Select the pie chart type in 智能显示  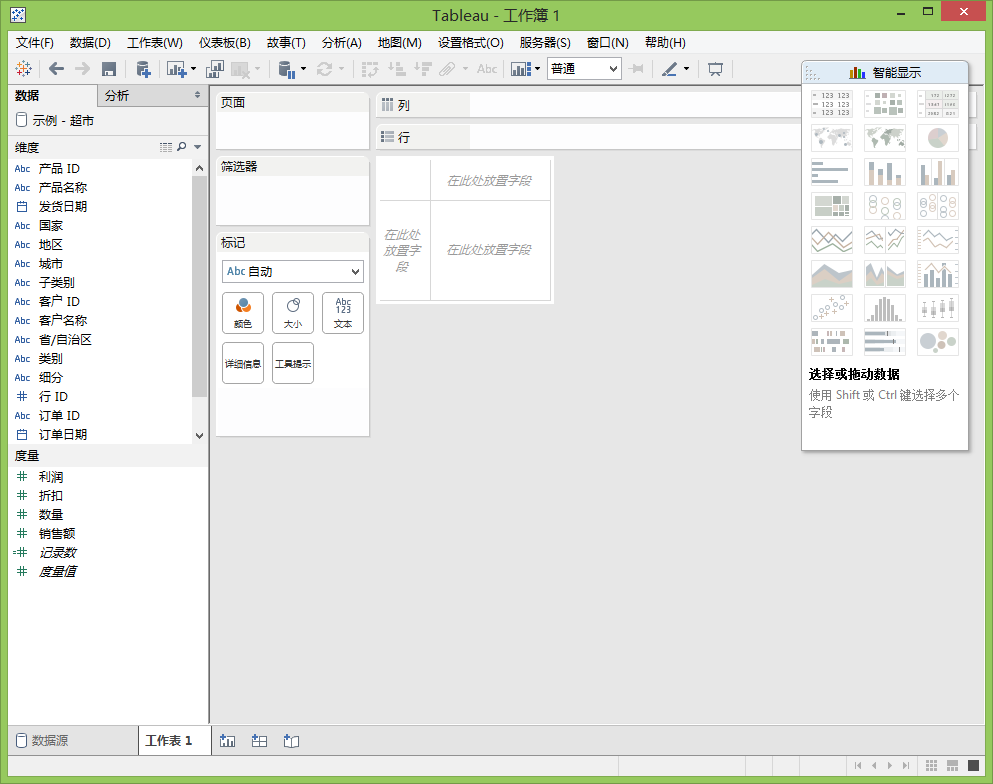point(938,137)
